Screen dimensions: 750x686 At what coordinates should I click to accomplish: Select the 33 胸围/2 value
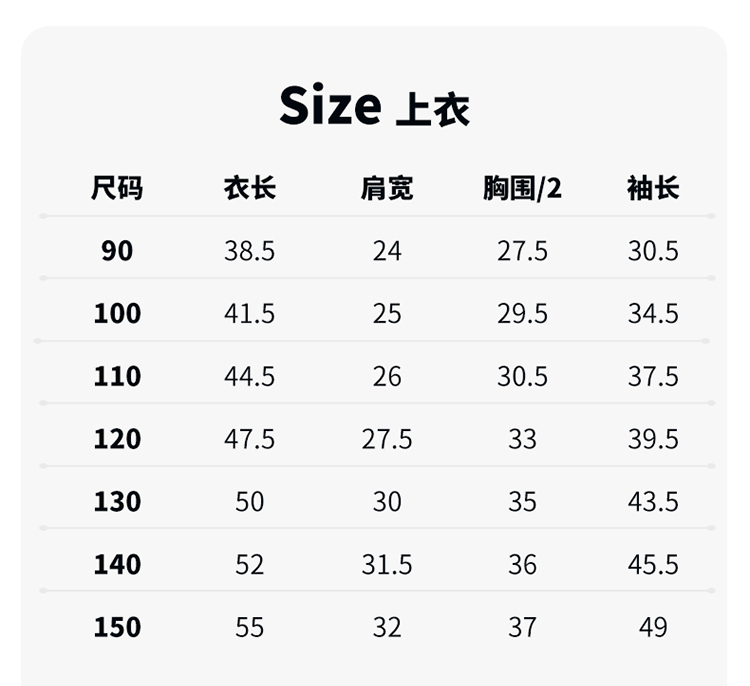pyautogui.click(x=522, y=438)
